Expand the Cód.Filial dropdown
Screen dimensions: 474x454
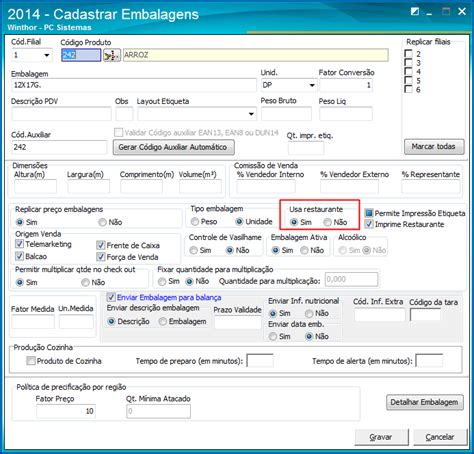pos(47,55)
